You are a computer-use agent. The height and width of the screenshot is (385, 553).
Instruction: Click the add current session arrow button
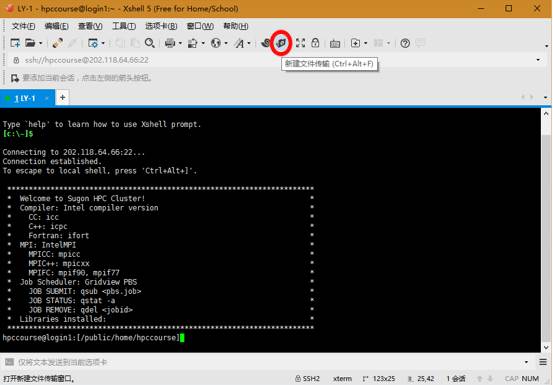[x=15, y=78]
